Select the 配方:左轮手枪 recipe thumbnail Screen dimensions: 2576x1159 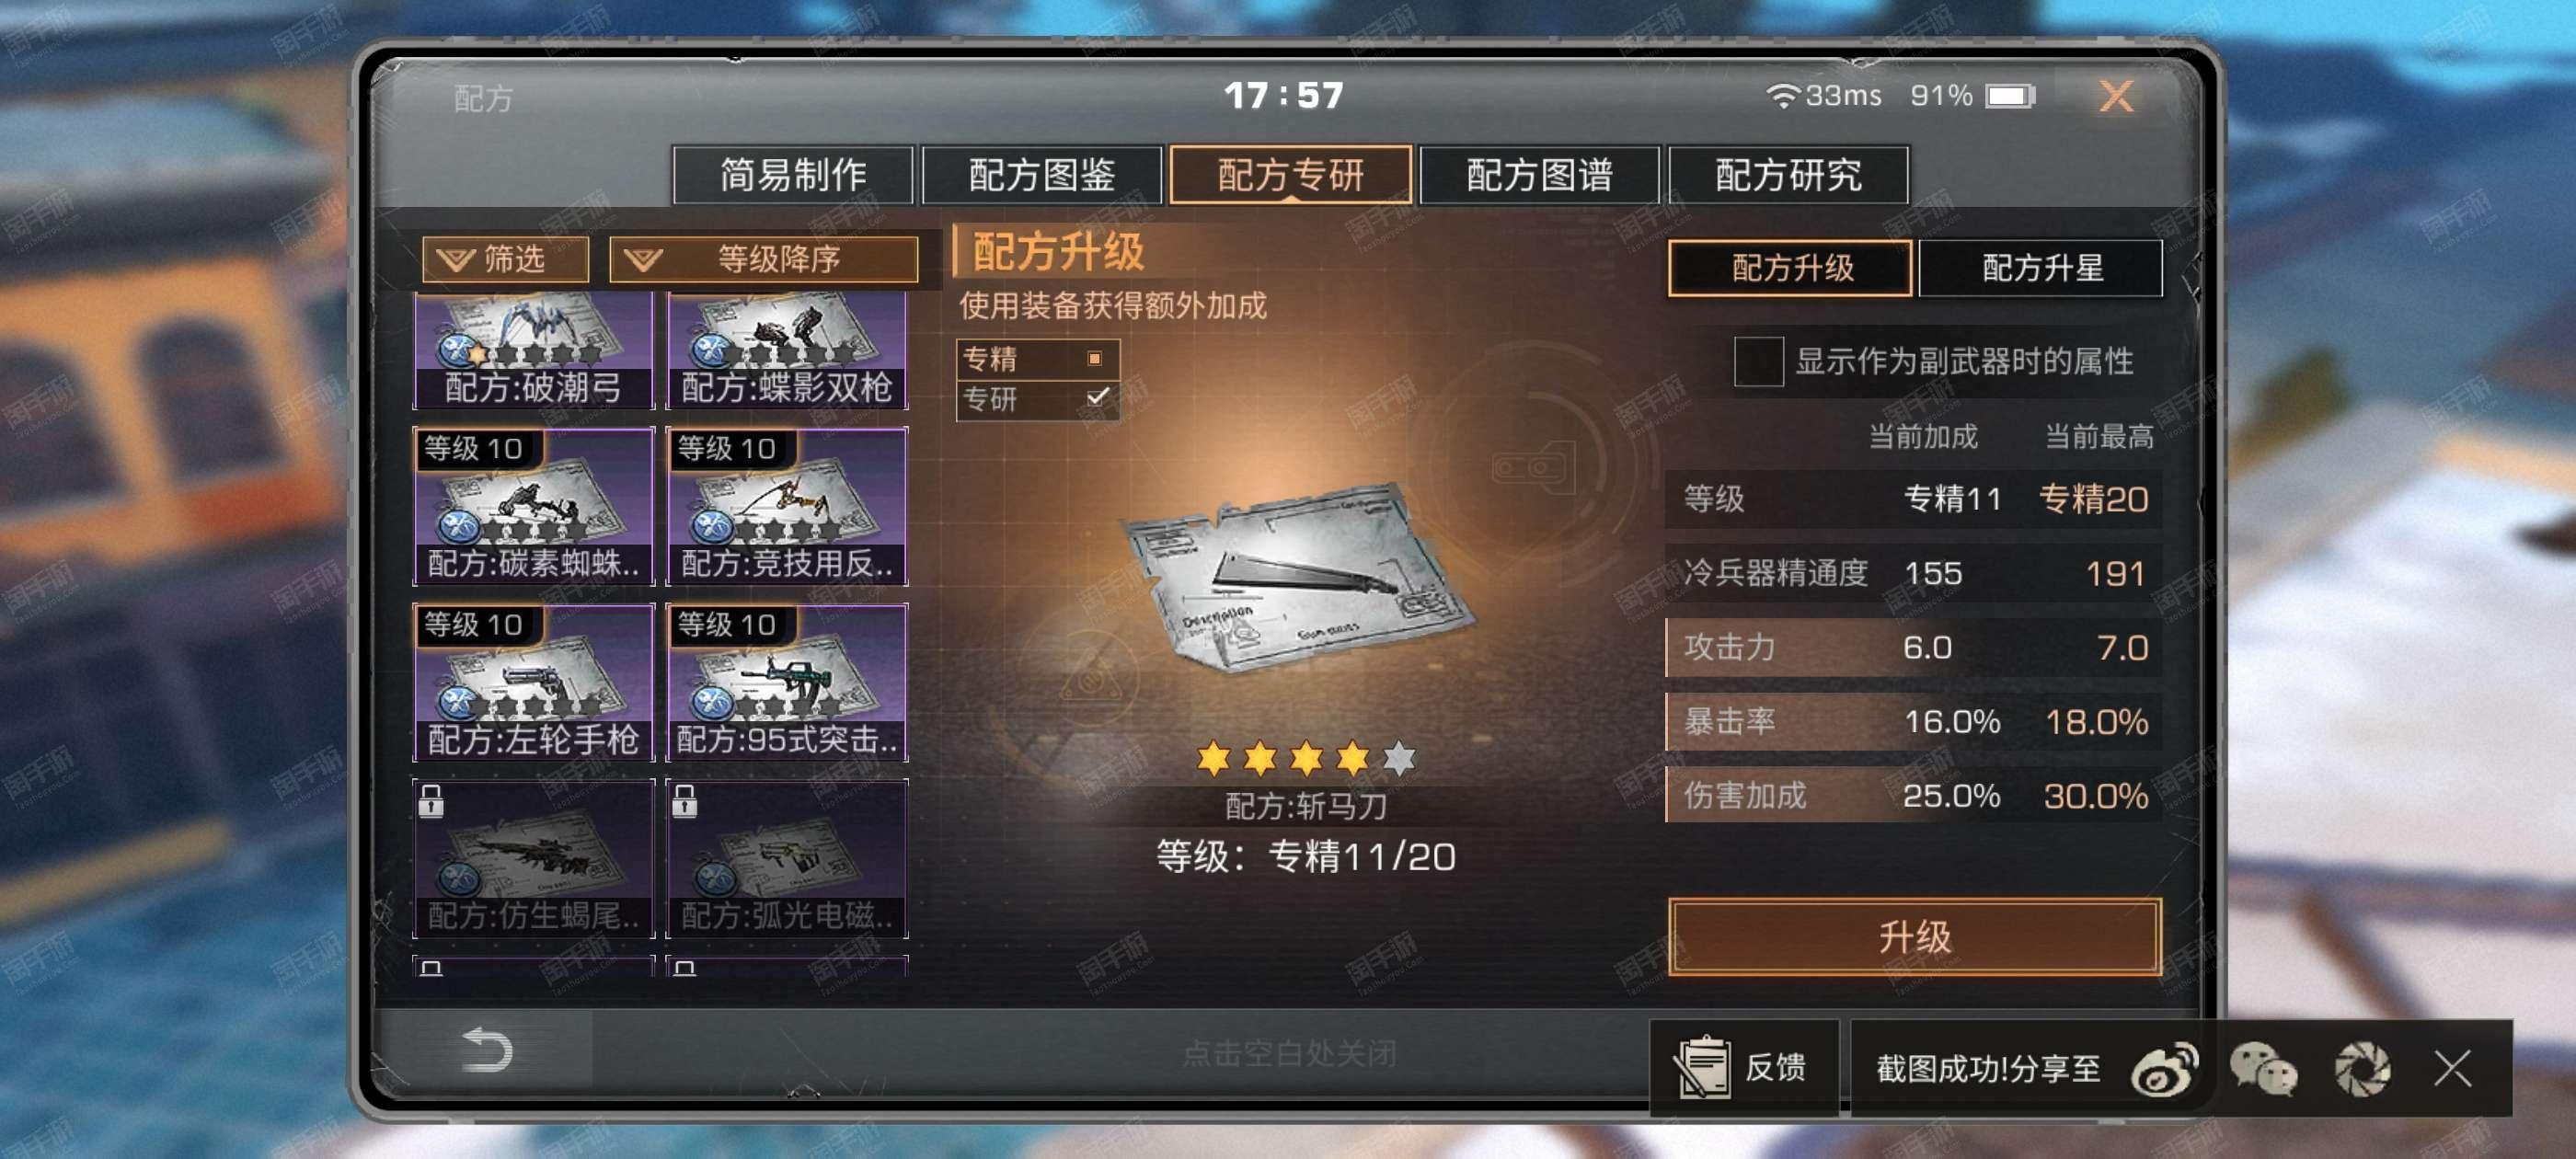pos(533,682)
